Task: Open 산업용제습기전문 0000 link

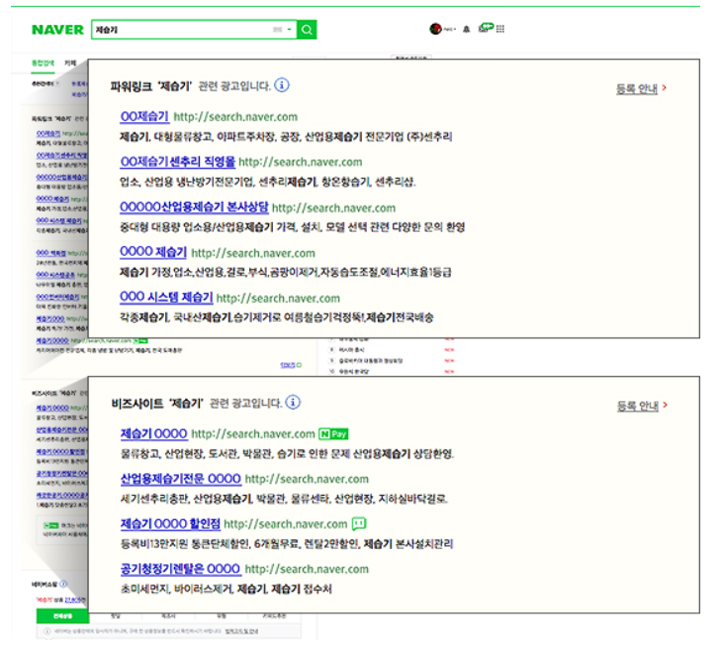Action: (181, 479)
